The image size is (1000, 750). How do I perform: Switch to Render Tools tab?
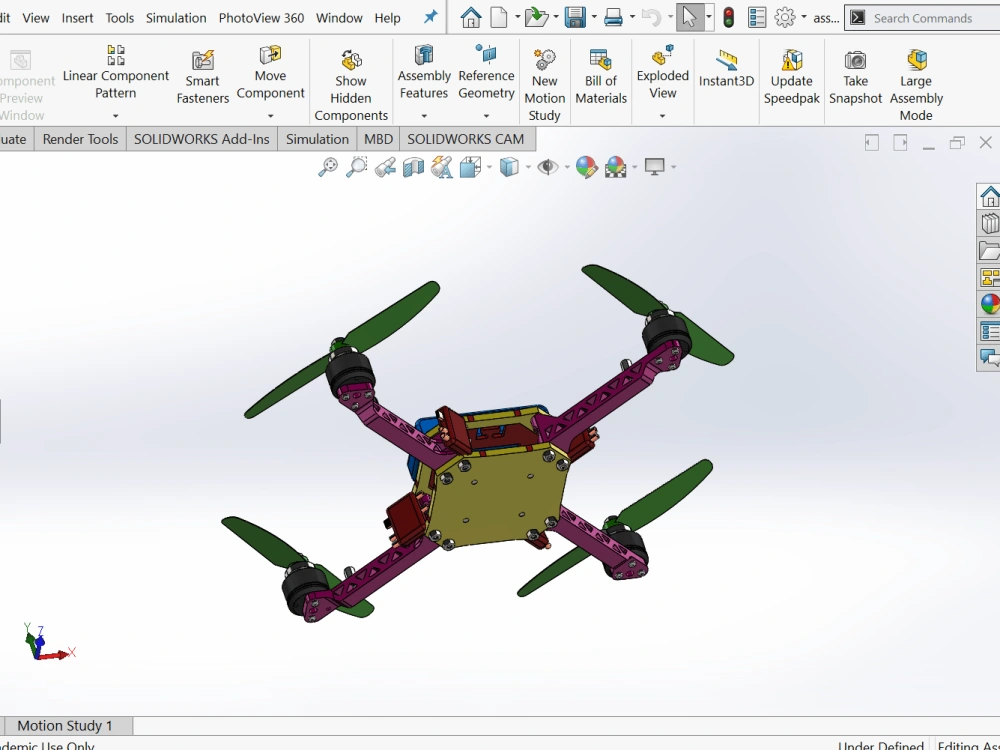pos(80,139)
